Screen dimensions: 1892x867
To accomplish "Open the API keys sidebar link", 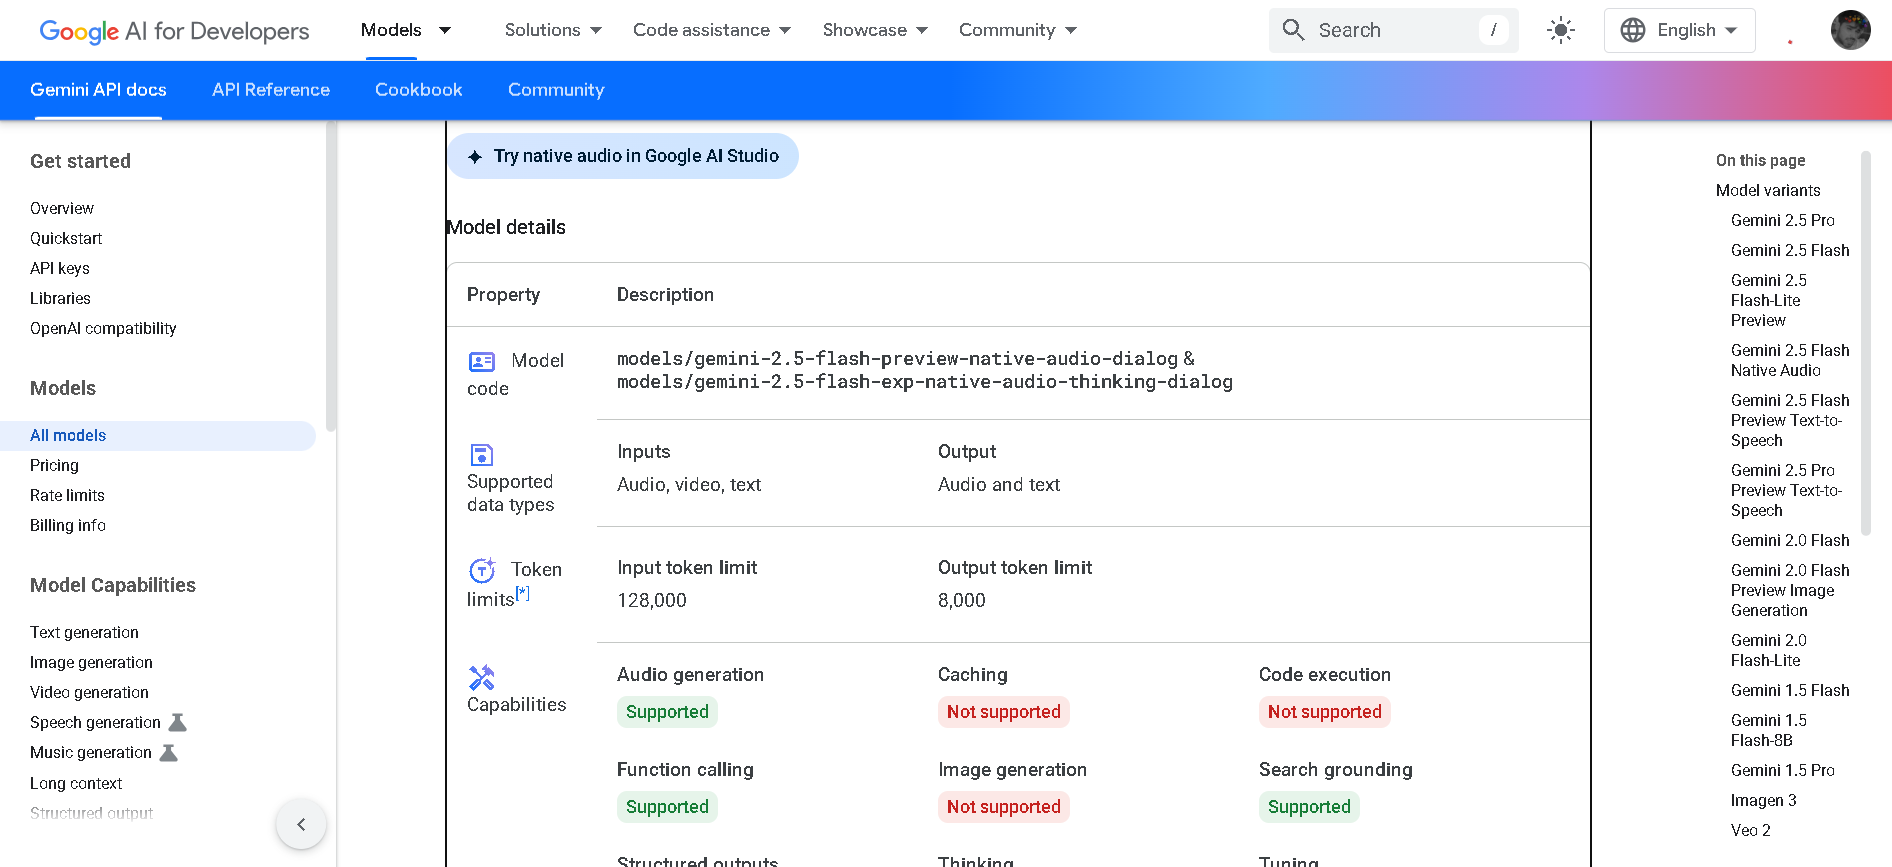I will pos(60,268).
